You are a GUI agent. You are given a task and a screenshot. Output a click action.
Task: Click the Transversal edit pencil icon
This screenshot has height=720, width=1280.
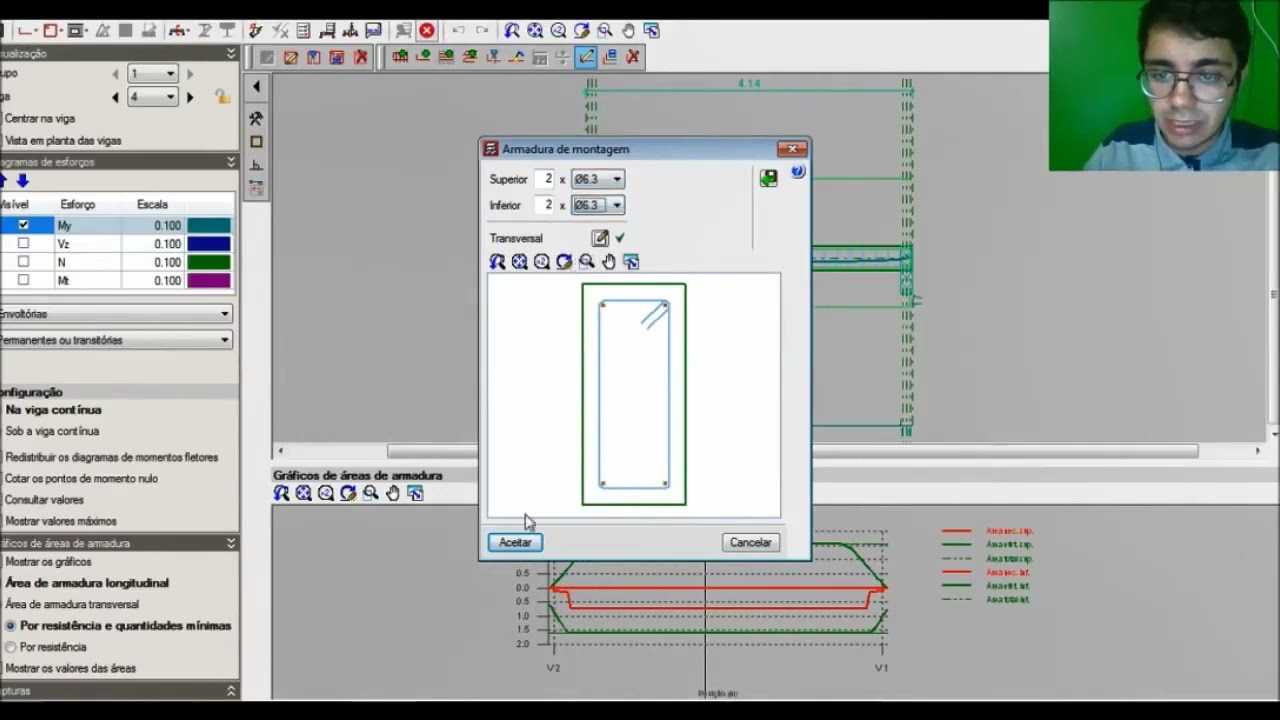click(x=600, y=238)
